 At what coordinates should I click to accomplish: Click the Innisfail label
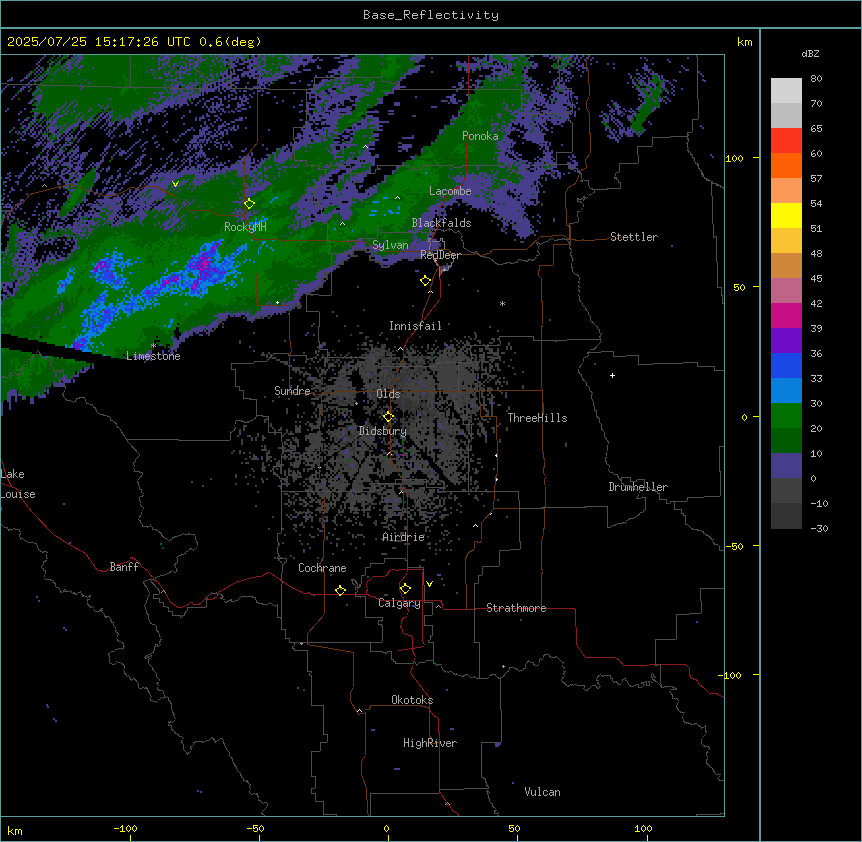pos(415,326)
